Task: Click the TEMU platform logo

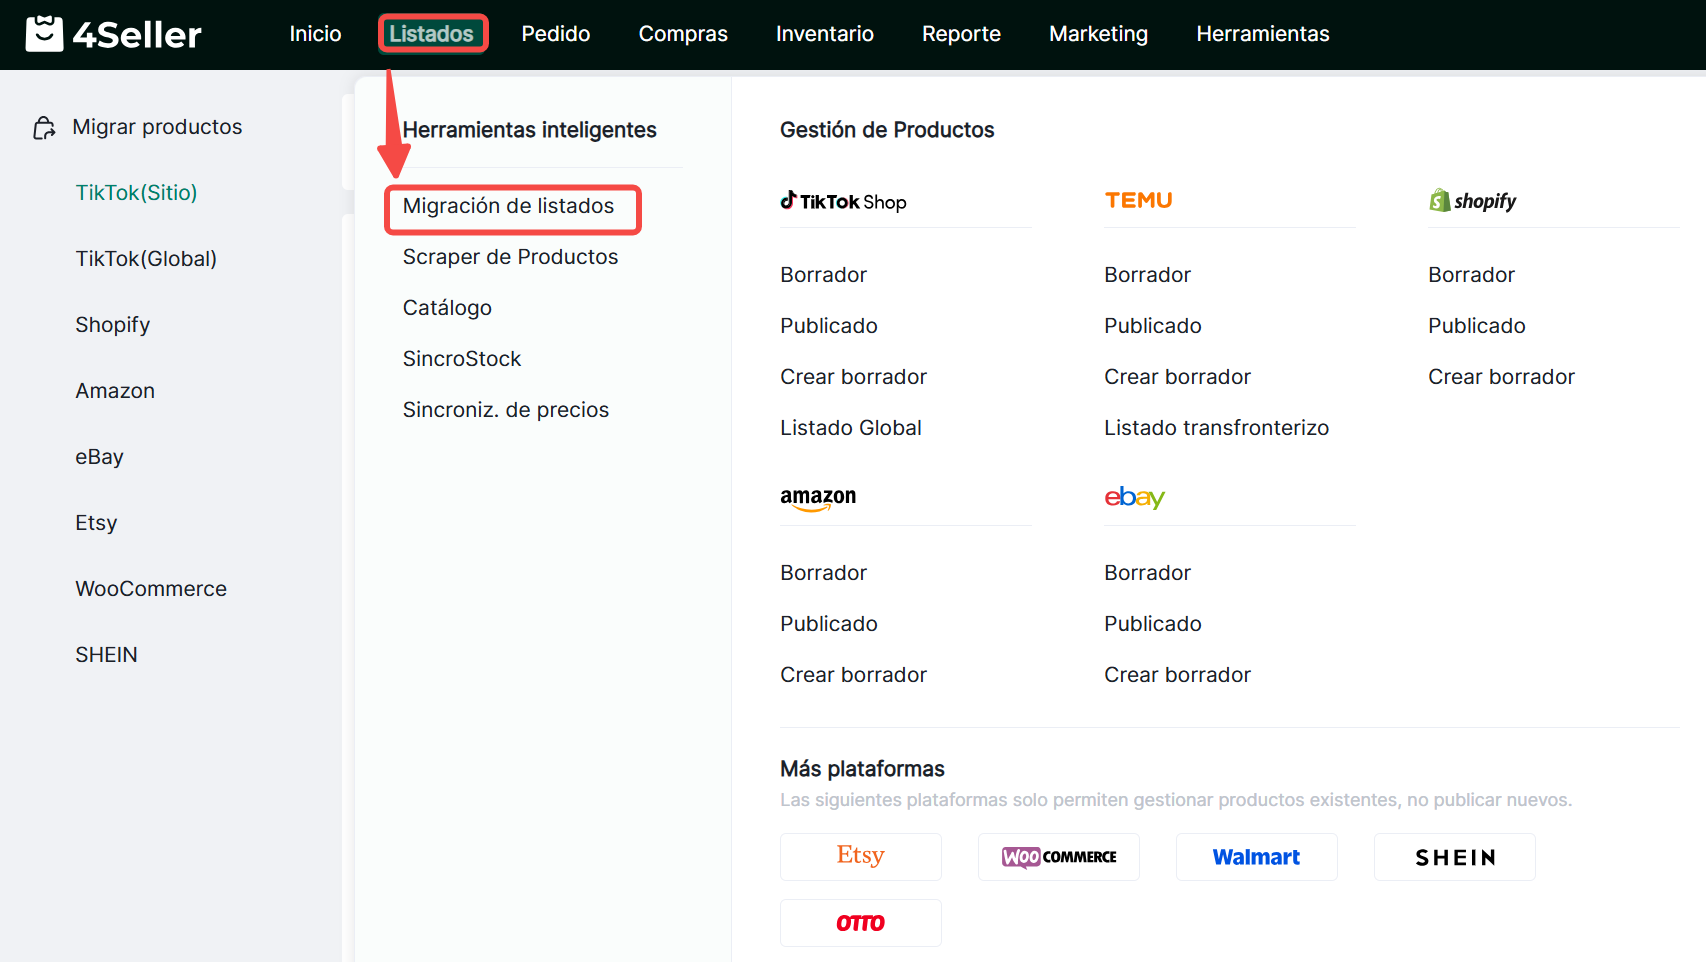Action: [1138, 200]
